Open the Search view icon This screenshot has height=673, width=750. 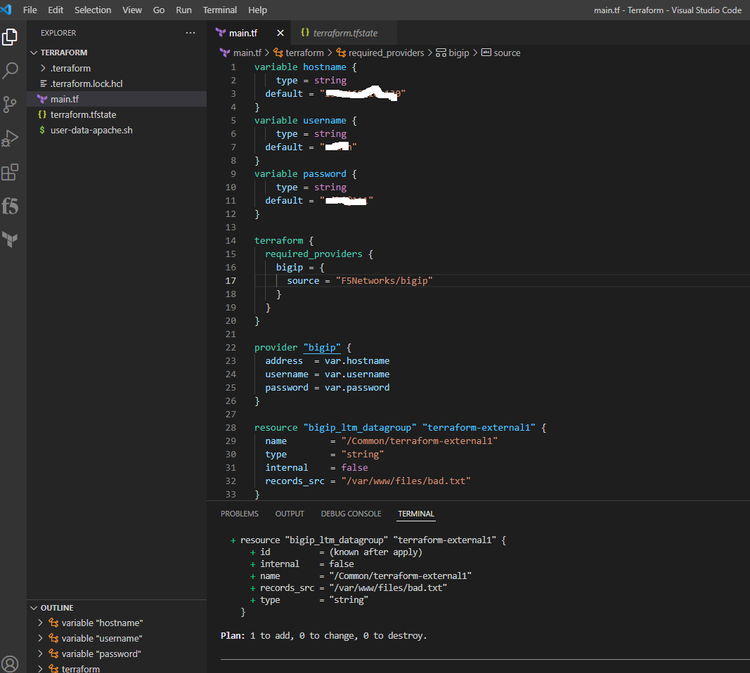[10, 70]
